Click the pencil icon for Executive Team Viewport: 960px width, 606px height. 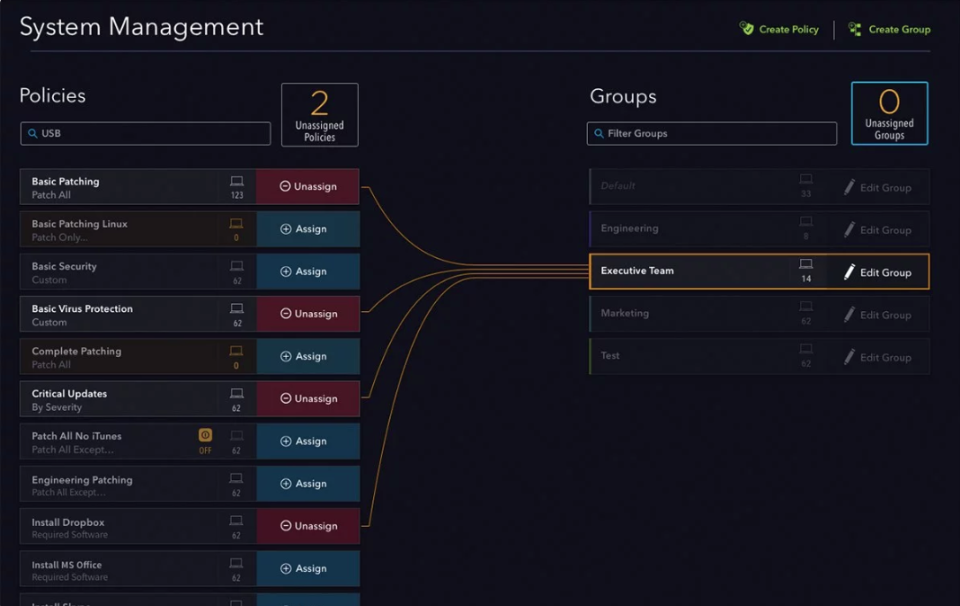click(x=849, y=272)
